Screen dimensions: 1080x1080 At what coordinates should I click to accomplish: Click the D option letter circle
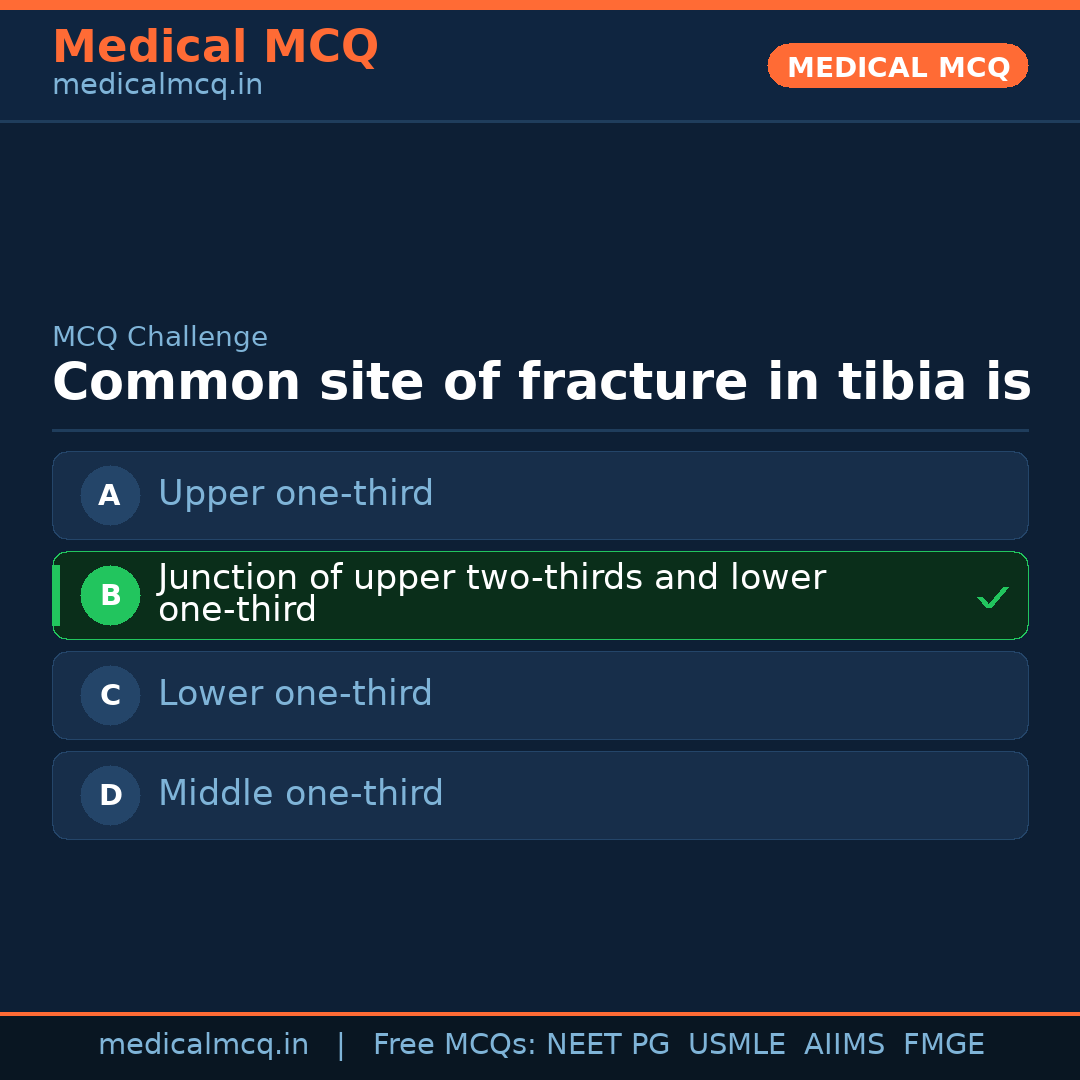pos(110,795)
